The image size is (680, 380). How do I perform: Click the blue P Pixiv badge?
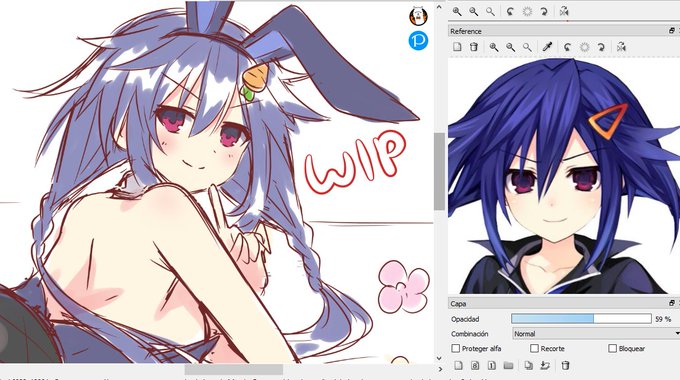coord(418,40)
